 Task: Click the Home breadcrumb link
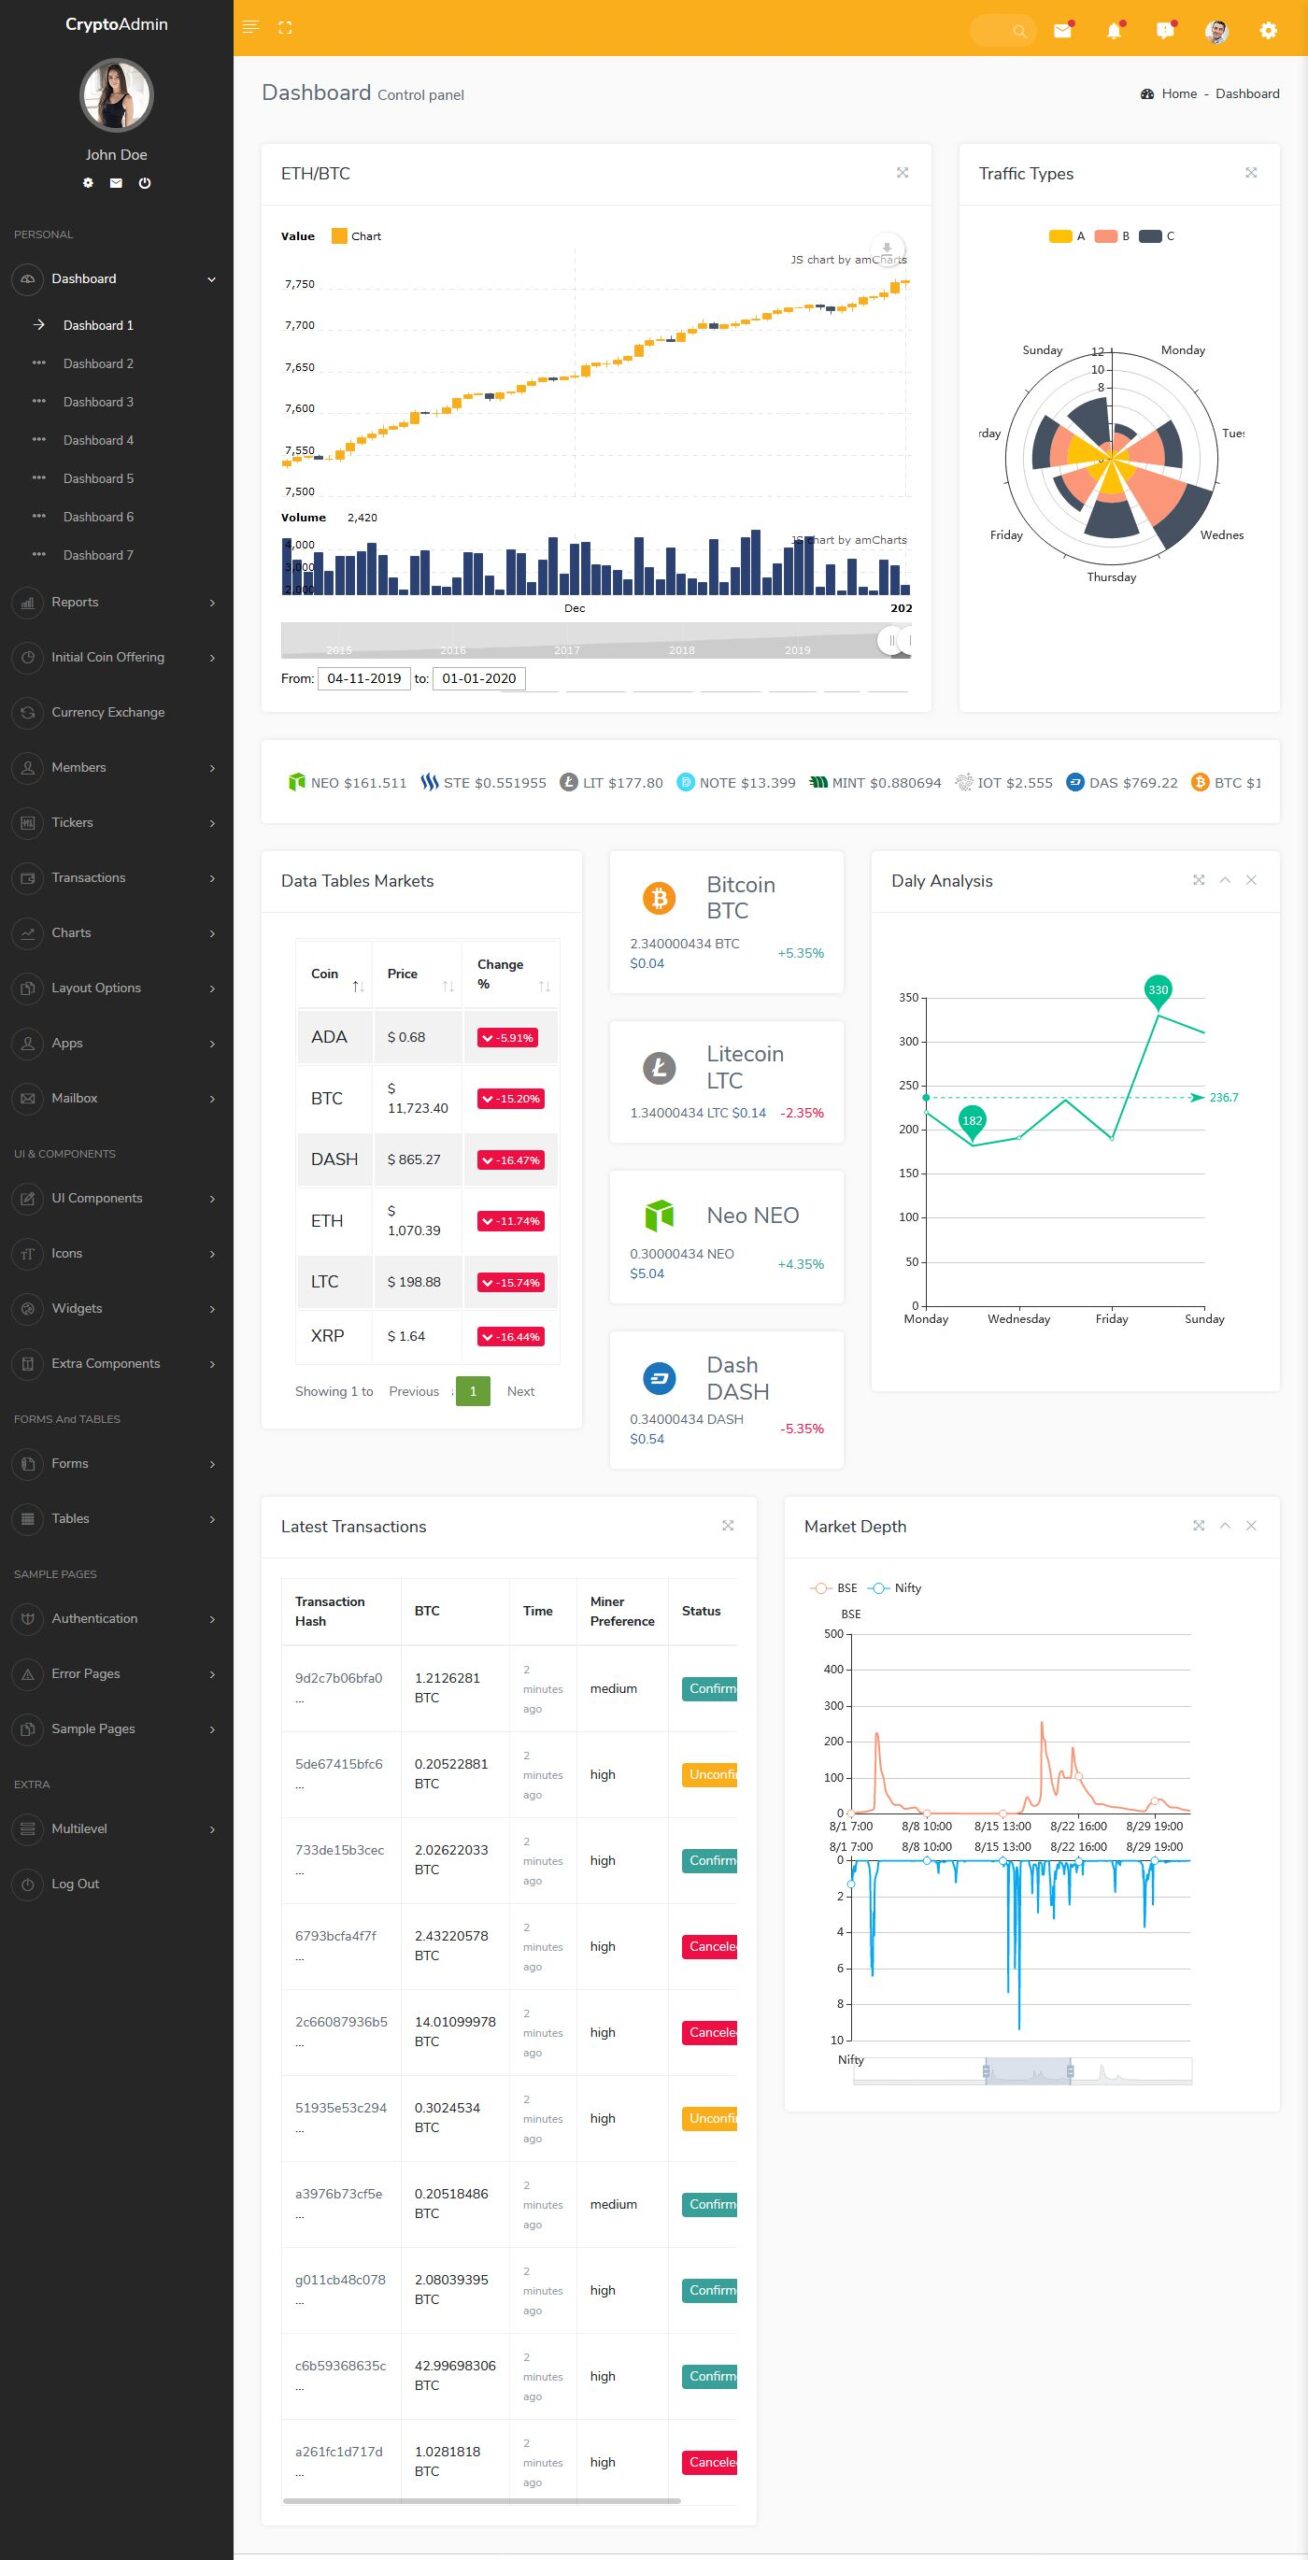1178,94
